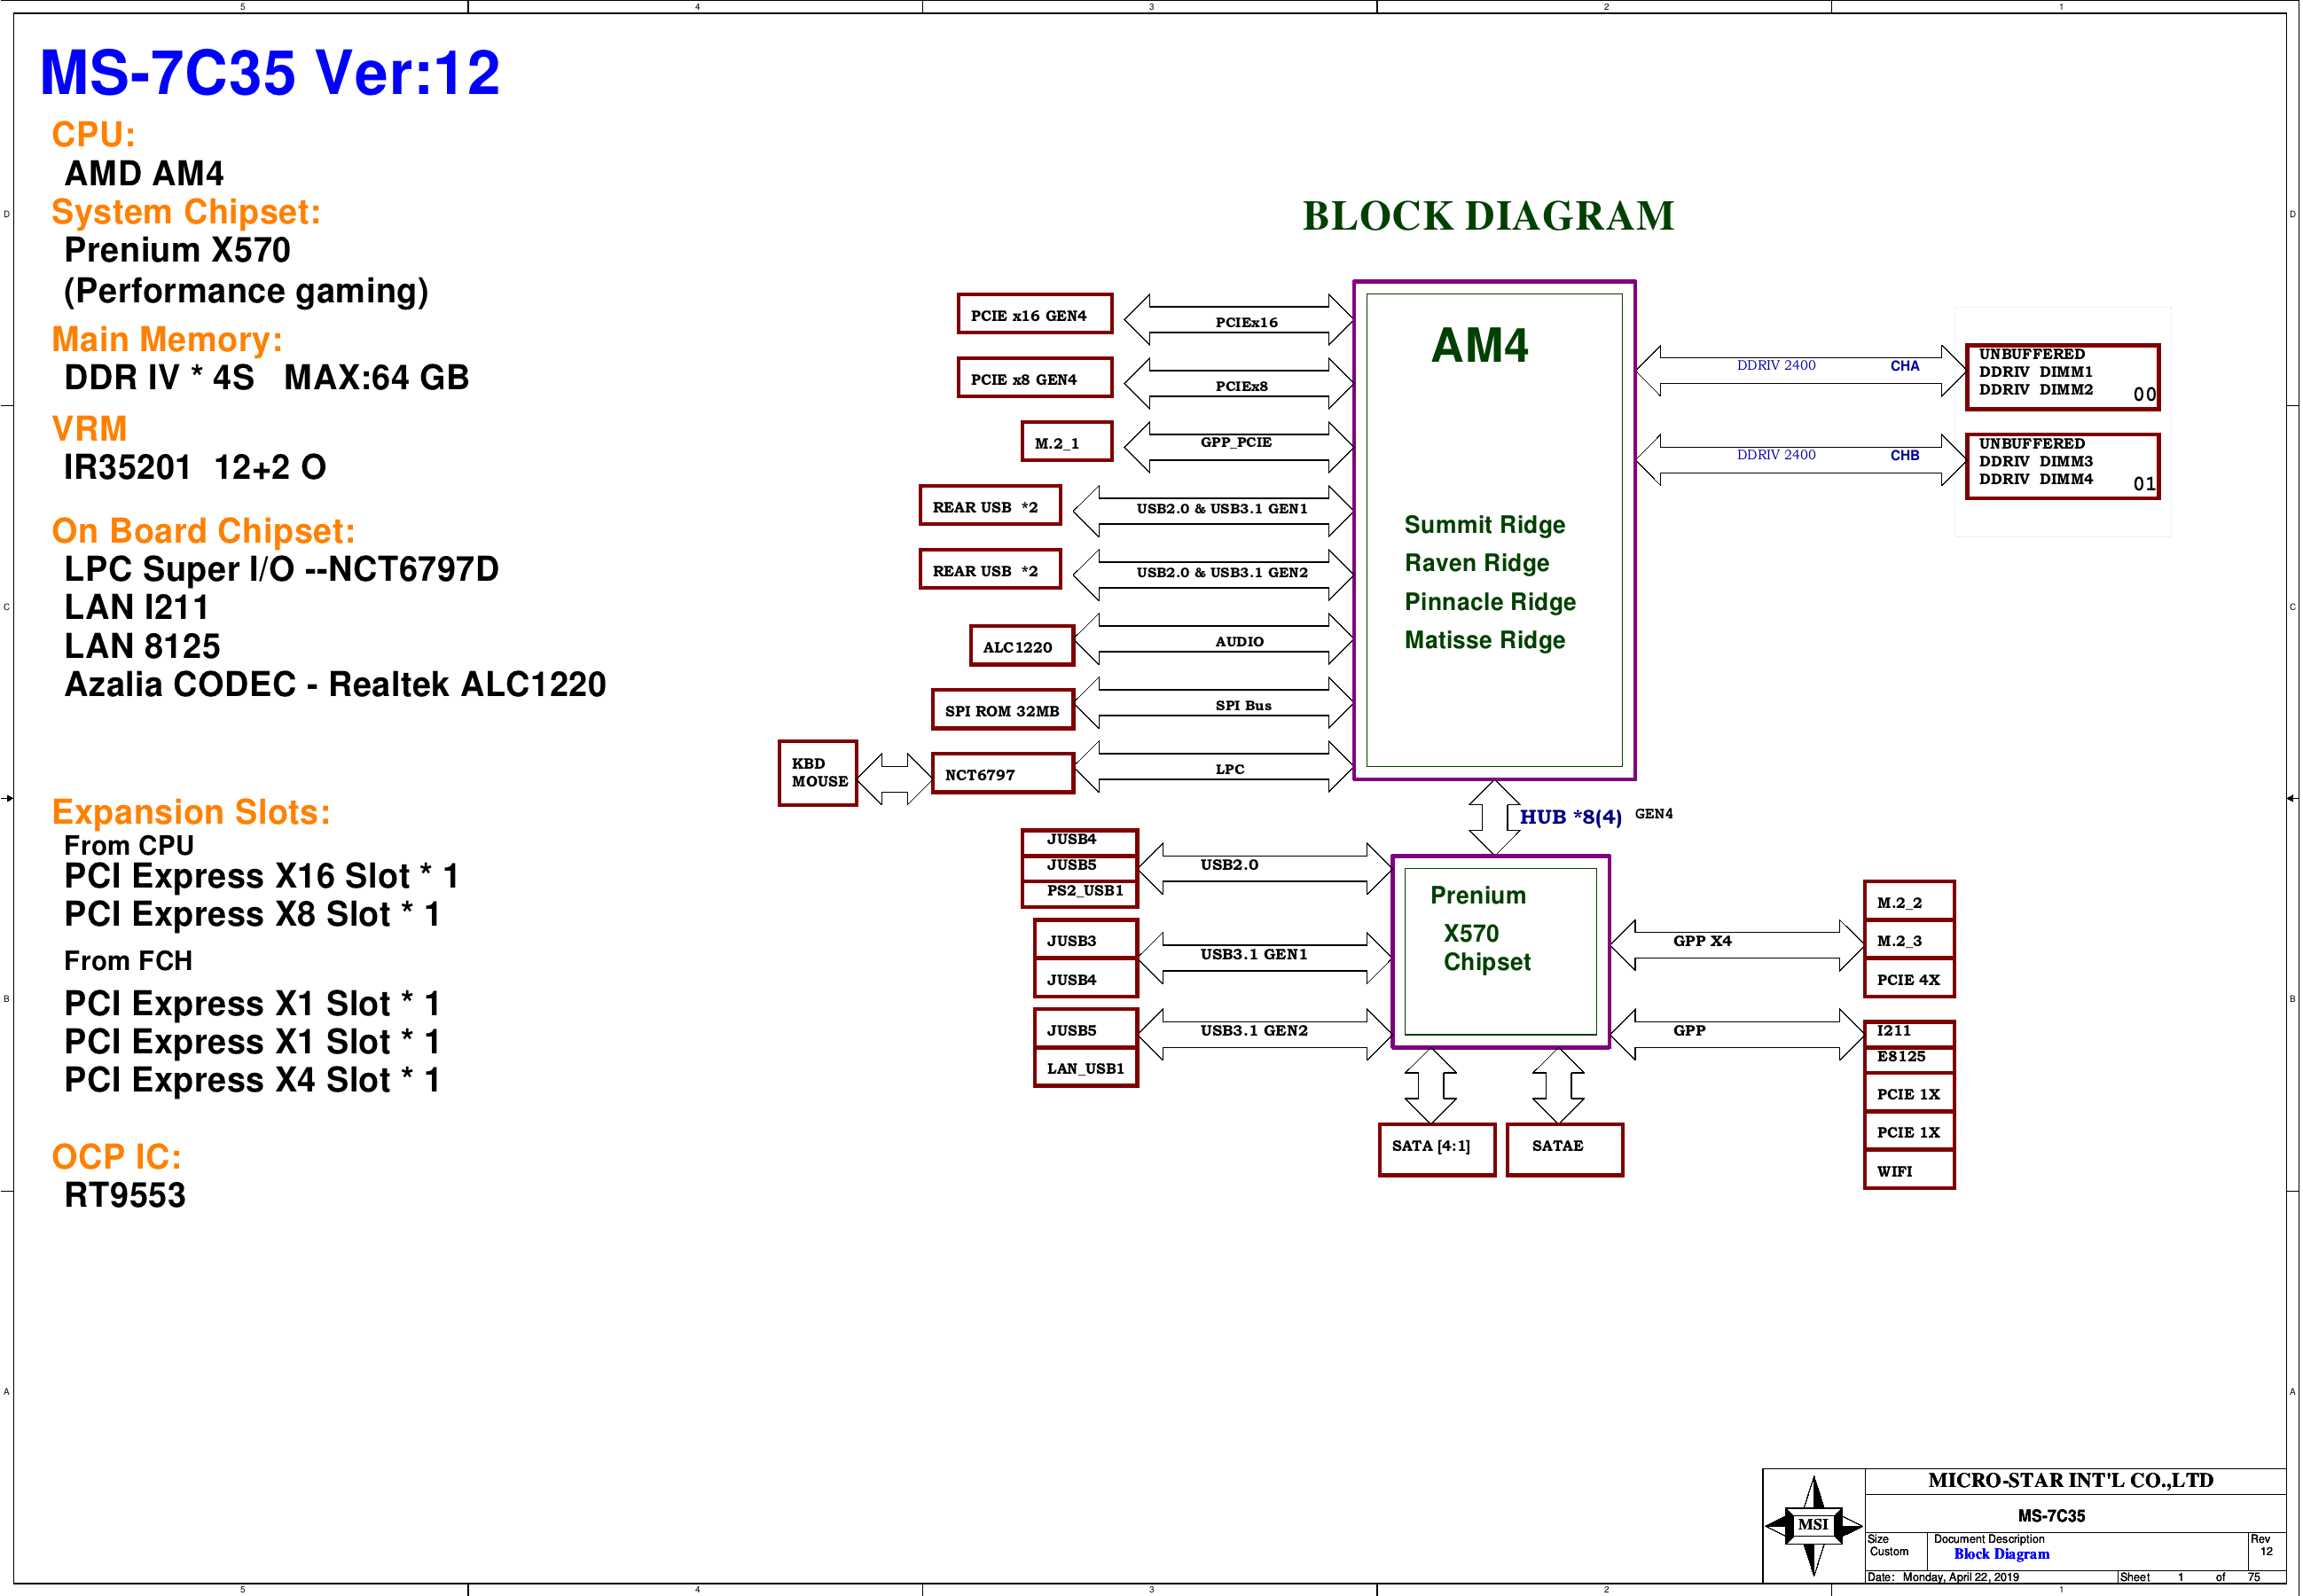Click the MSI star logo
The width and height of the screenshot is (2303, 1596).
(1813, 1525)
